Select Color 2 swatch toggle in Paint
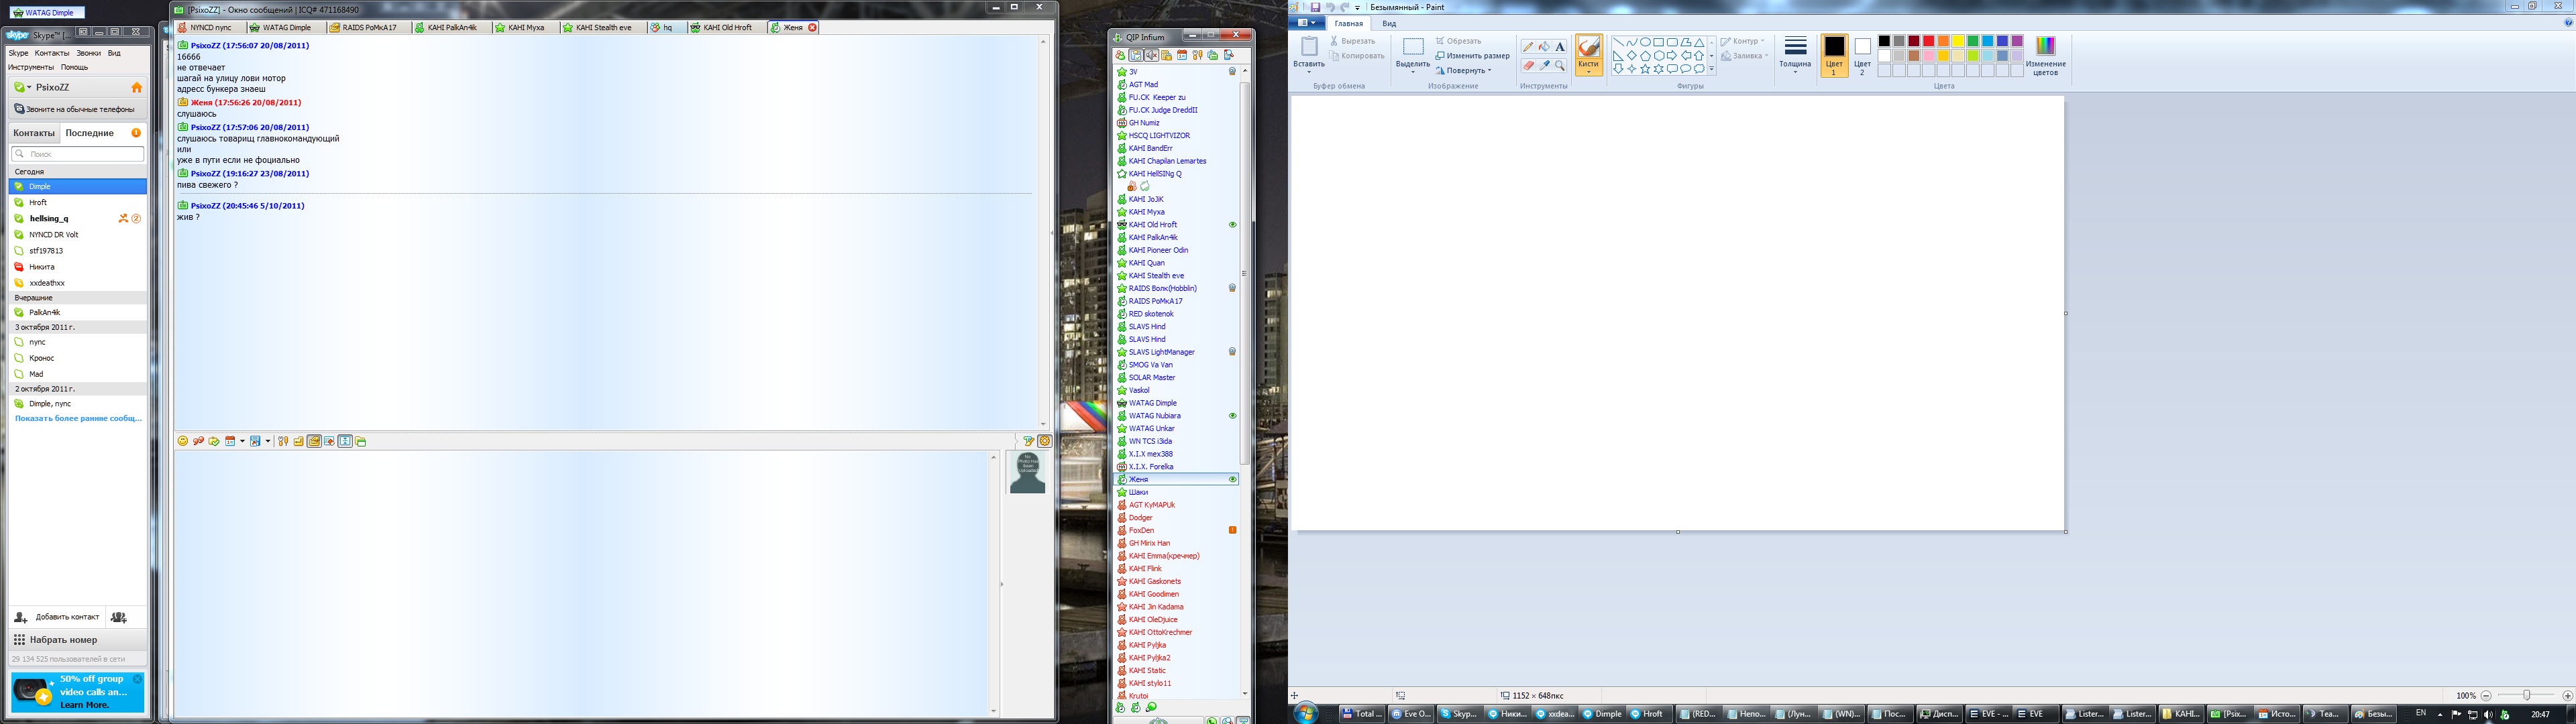The height and width of the screenshot is (724, 2576). (x=1862, y=55)
